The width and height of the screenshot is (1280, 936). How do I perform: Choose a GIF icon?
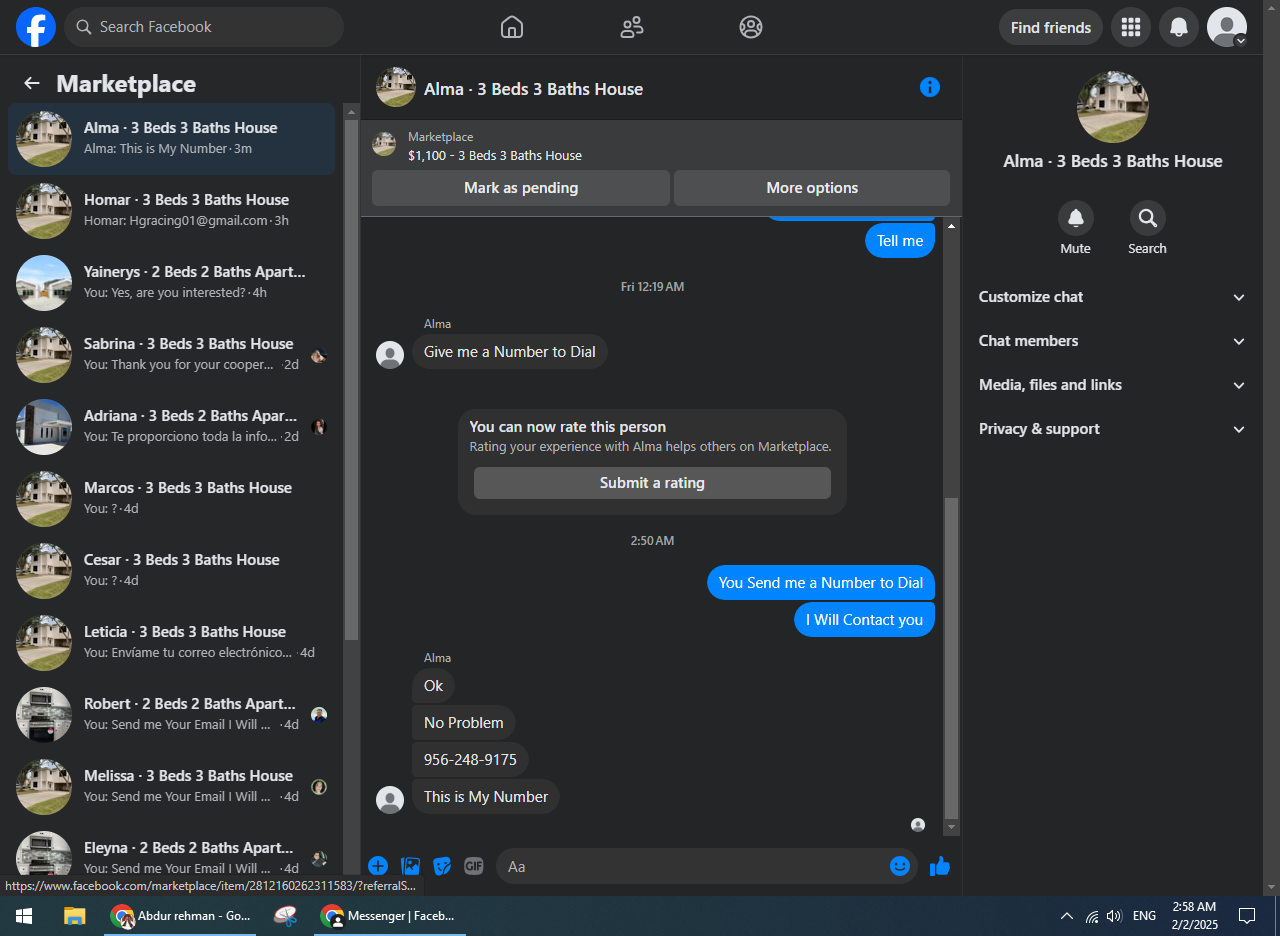(x=474, y=866)
